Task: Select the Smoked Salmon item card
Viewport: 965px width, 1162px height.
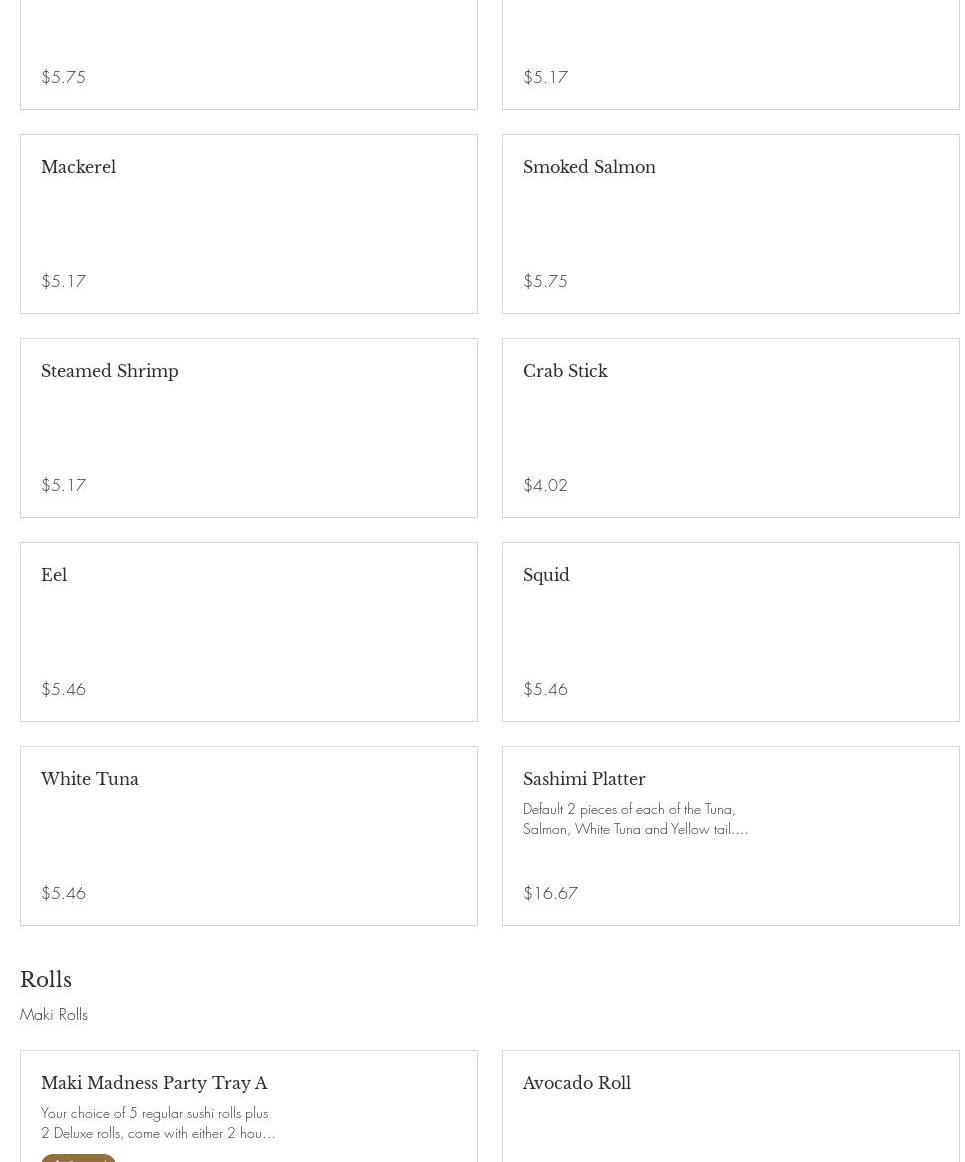Action: [730, 224]
